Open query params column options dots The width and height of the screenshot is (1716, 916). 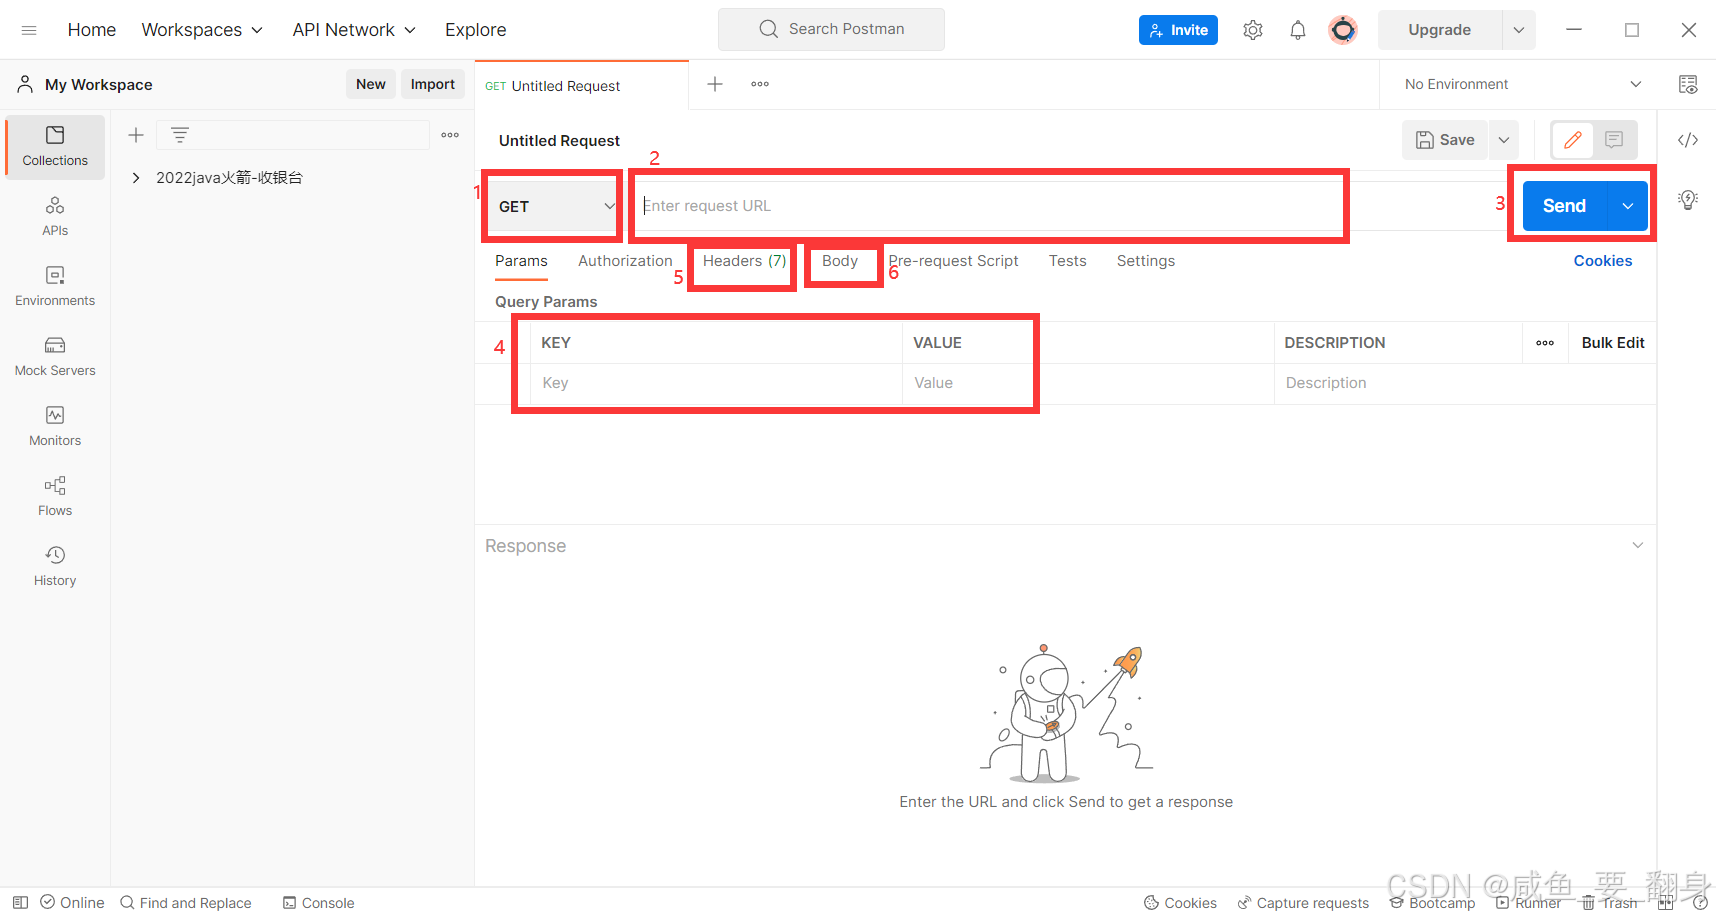point(1545,343)
